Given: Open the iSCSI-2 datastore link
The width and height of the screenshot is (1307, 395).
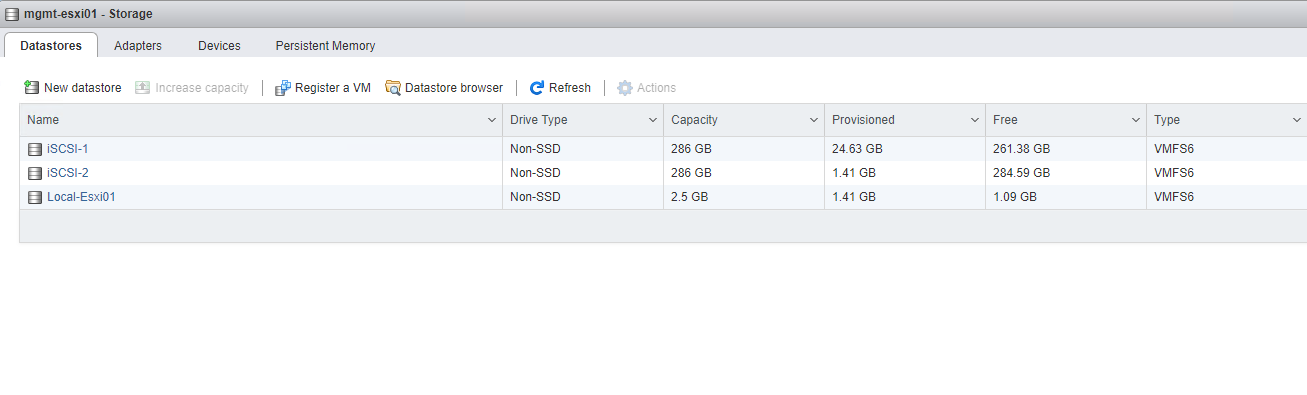Looking at the screenshot, I should (x=68, y=173).
